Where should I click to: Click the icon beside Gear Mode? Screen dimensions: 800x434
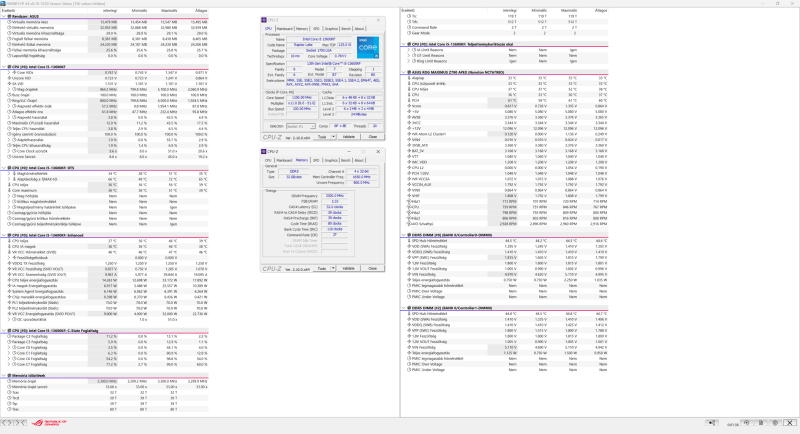[x=409, y=33]
